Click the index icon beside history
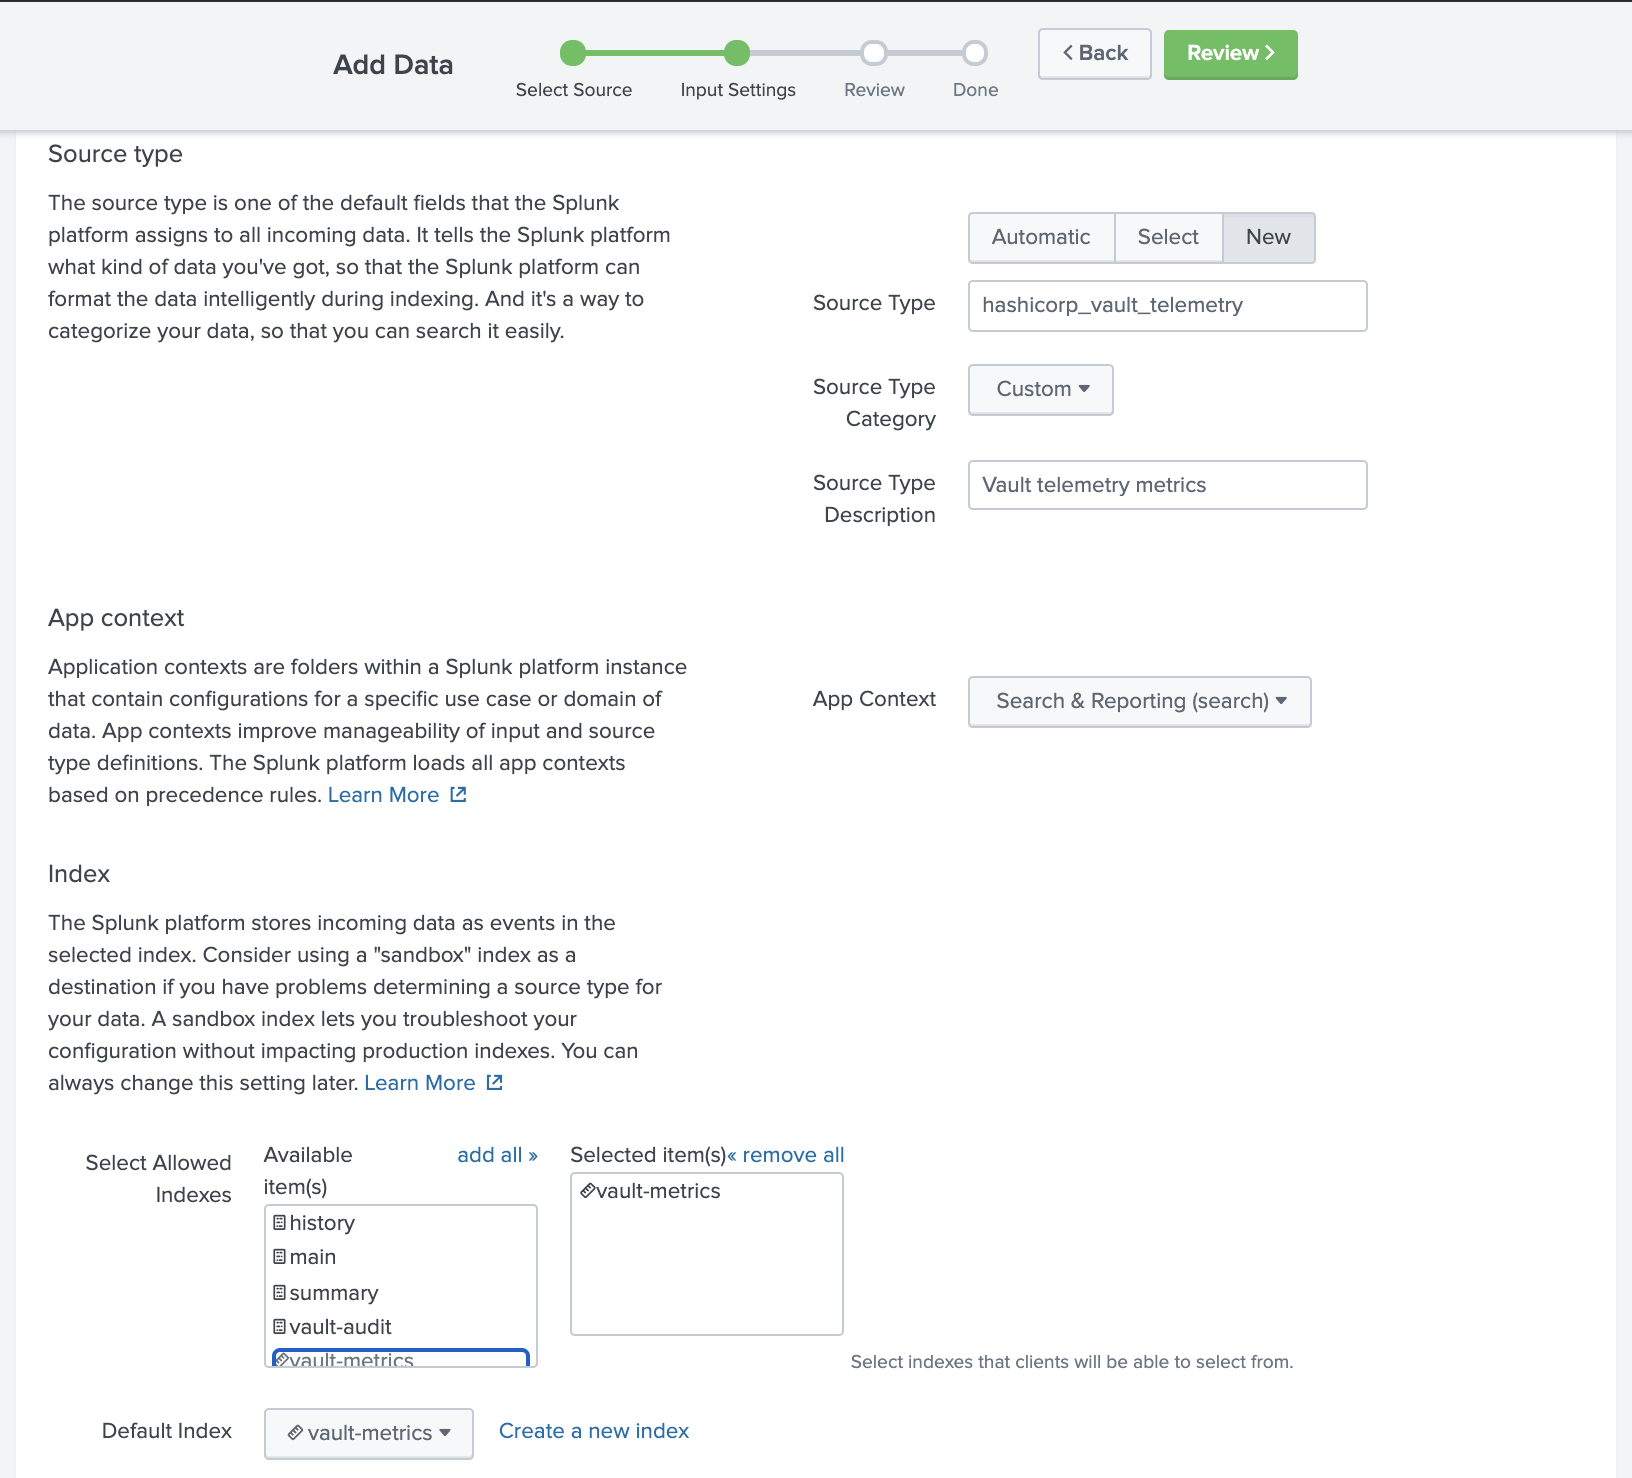This screenshot has width=1632, height=1478. click(279, 1222)
